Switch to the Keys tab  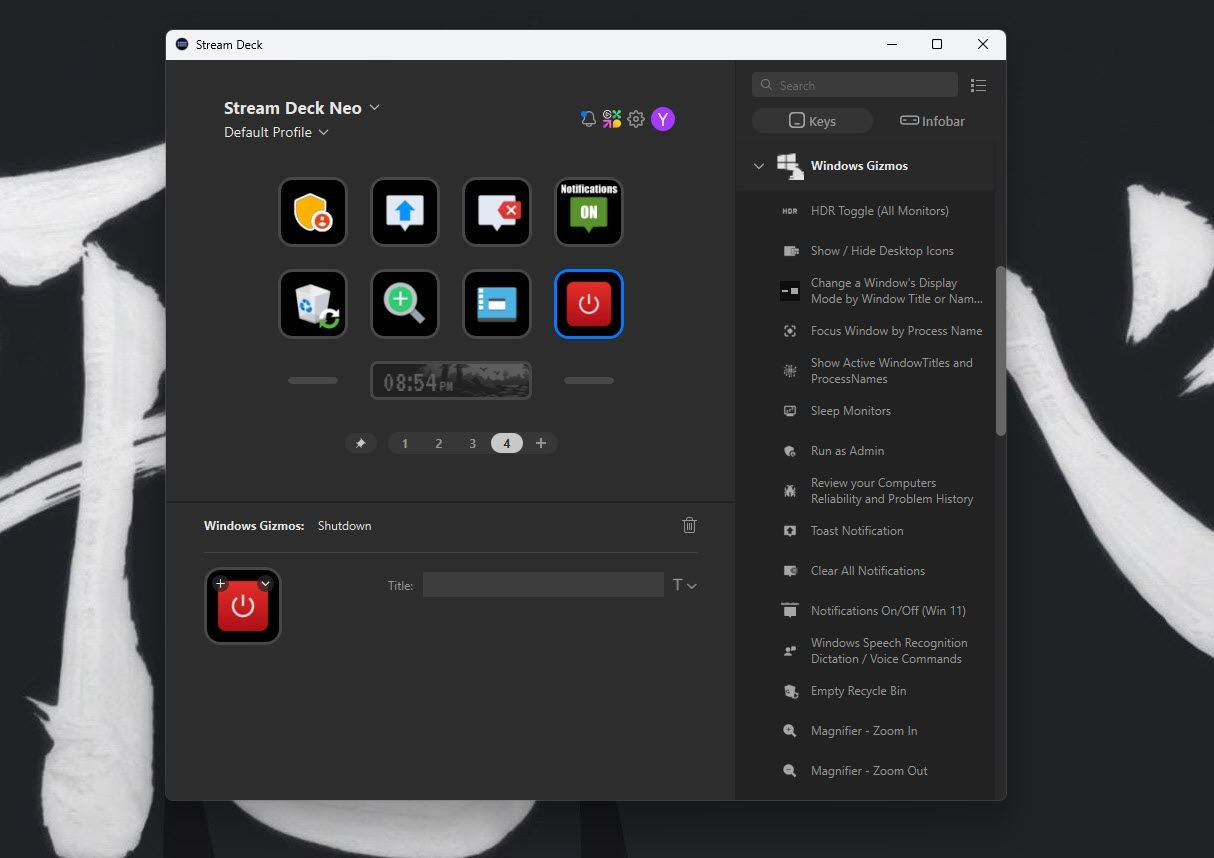click(812, 121)
